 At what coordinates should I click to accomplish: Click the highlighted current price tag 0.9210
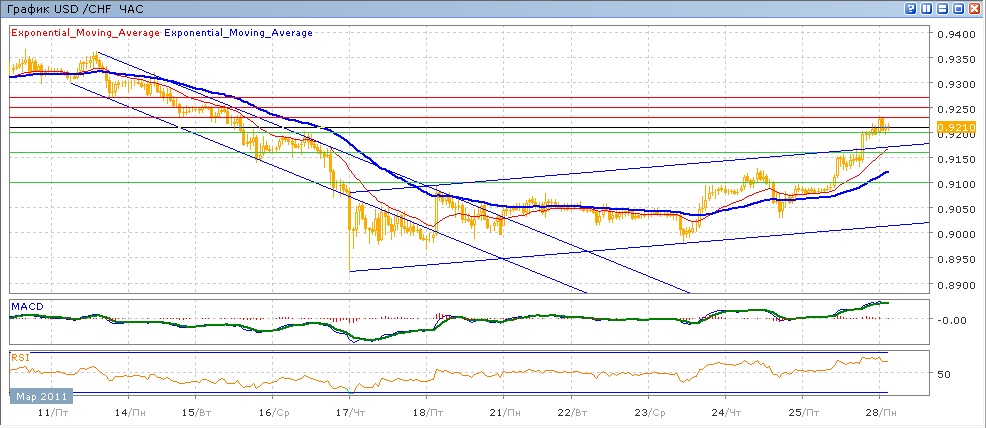coord(949,127)
